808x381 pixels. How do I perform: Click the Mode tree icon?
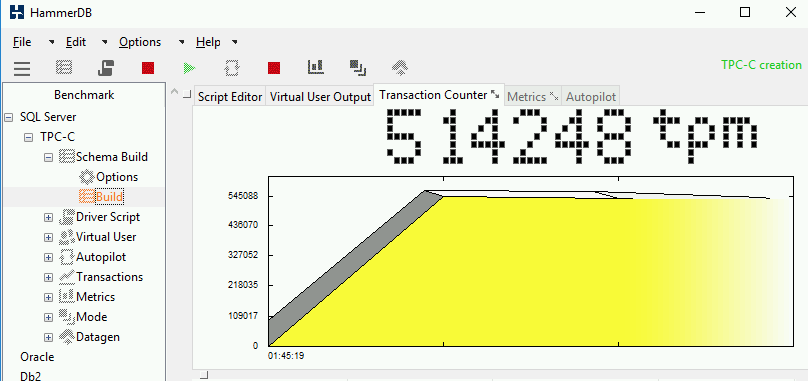pyautogui.click(x=67, y=317)
